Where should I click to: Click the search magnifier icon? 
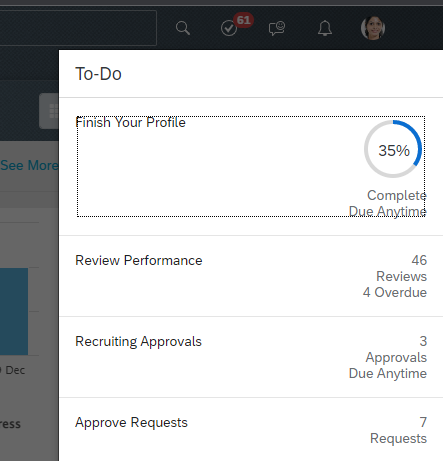tap(183, 28)
